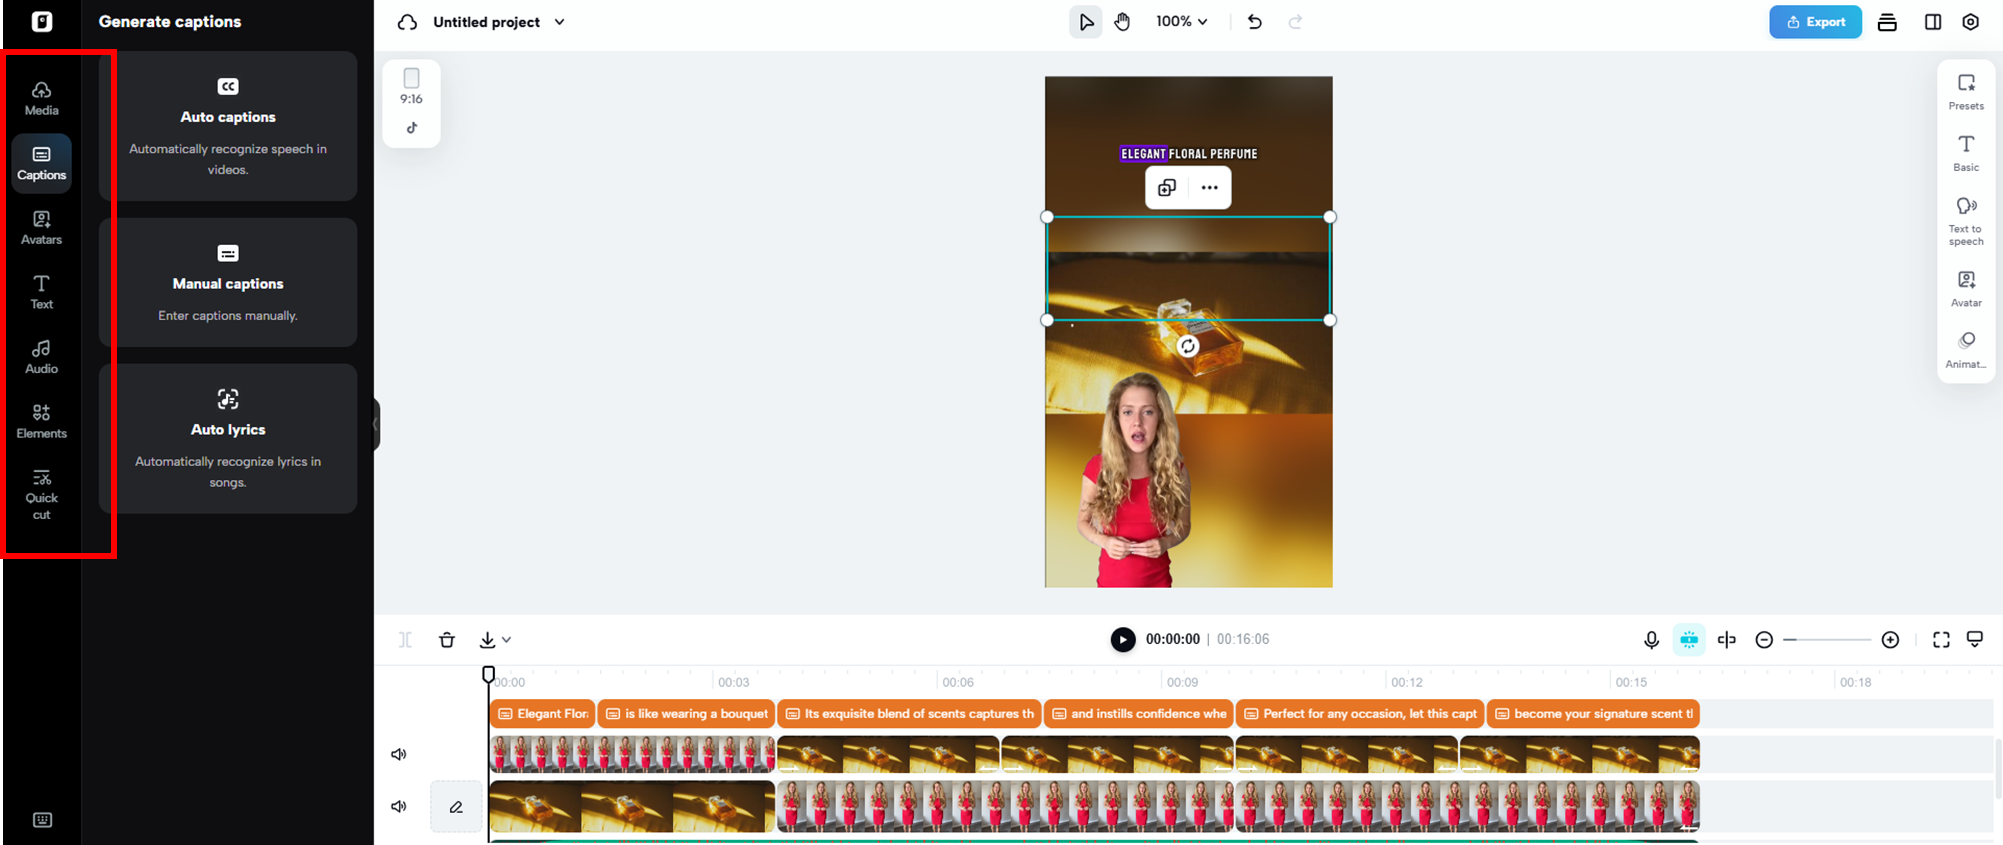Zoom in the timeline
The width and height of the screenshot is (2003, 845).
point(1890,640)
